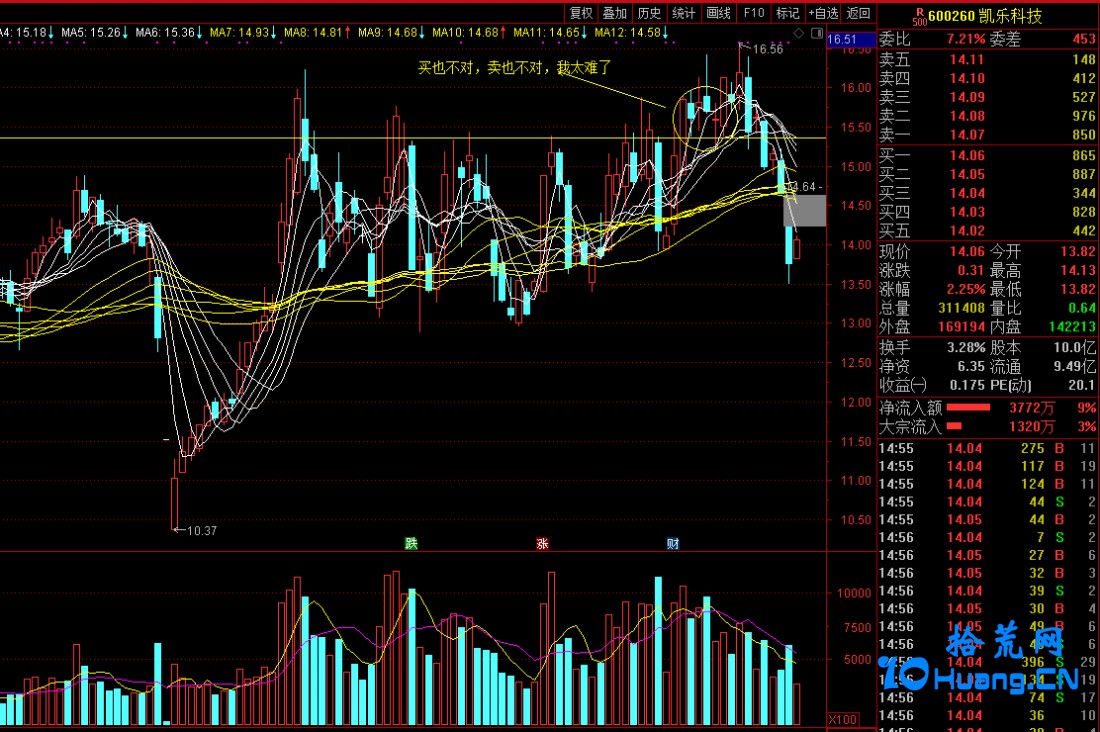Click the 流通 9.49亿 value

(1075, 366)
